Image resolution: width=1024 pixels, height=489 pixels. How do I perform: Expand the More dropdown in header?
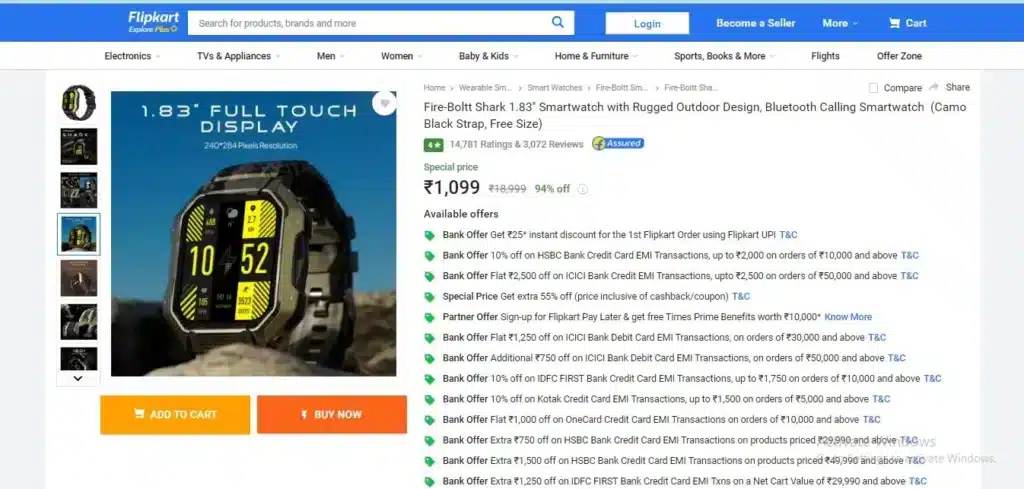(840, 23)
